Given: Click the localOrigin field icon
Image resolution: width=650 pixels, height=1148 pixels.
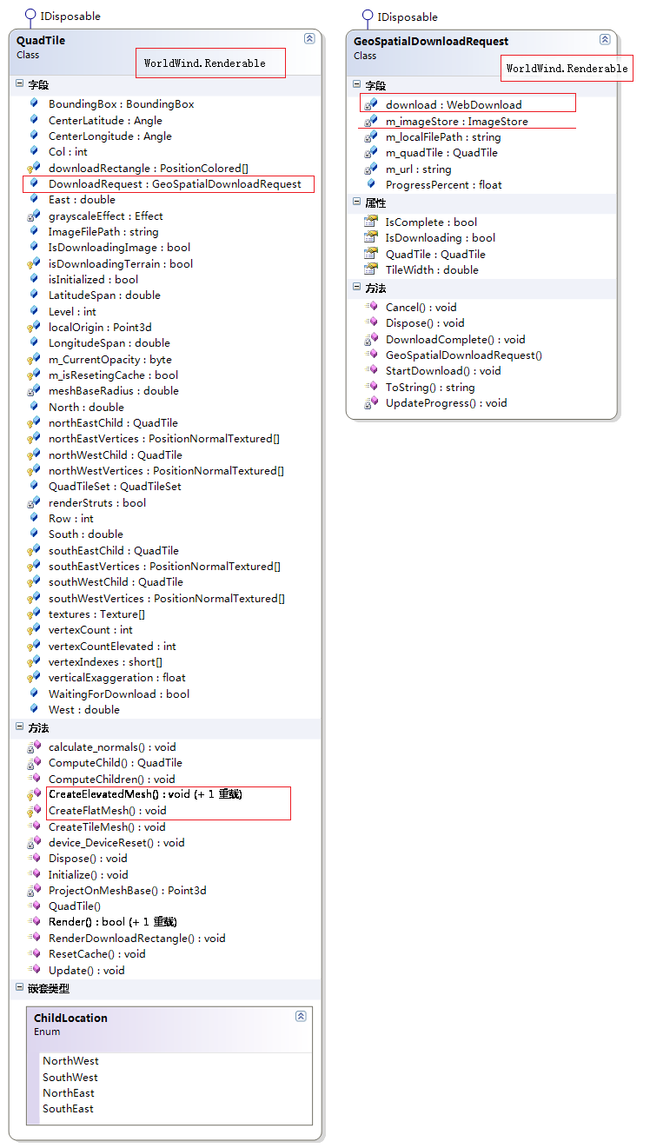Looking at the screenshot, I should pyautogui.click(x=34, y=327).
